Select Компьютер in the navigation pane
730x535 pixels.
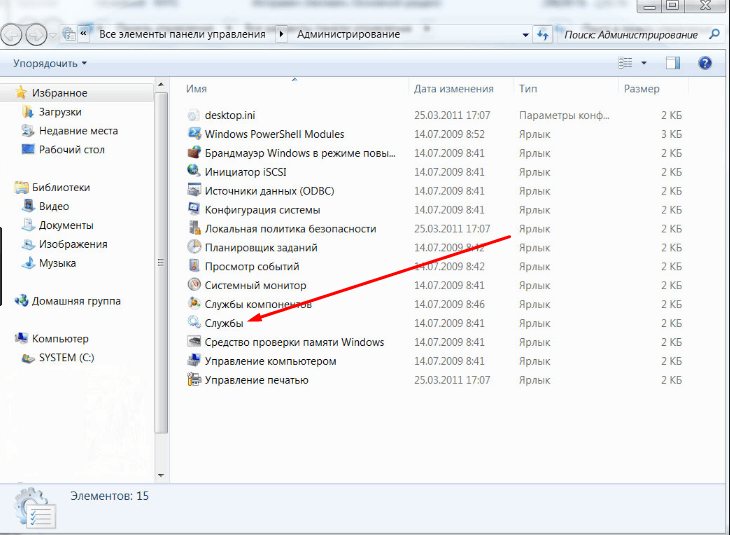[x=60, y=339]
